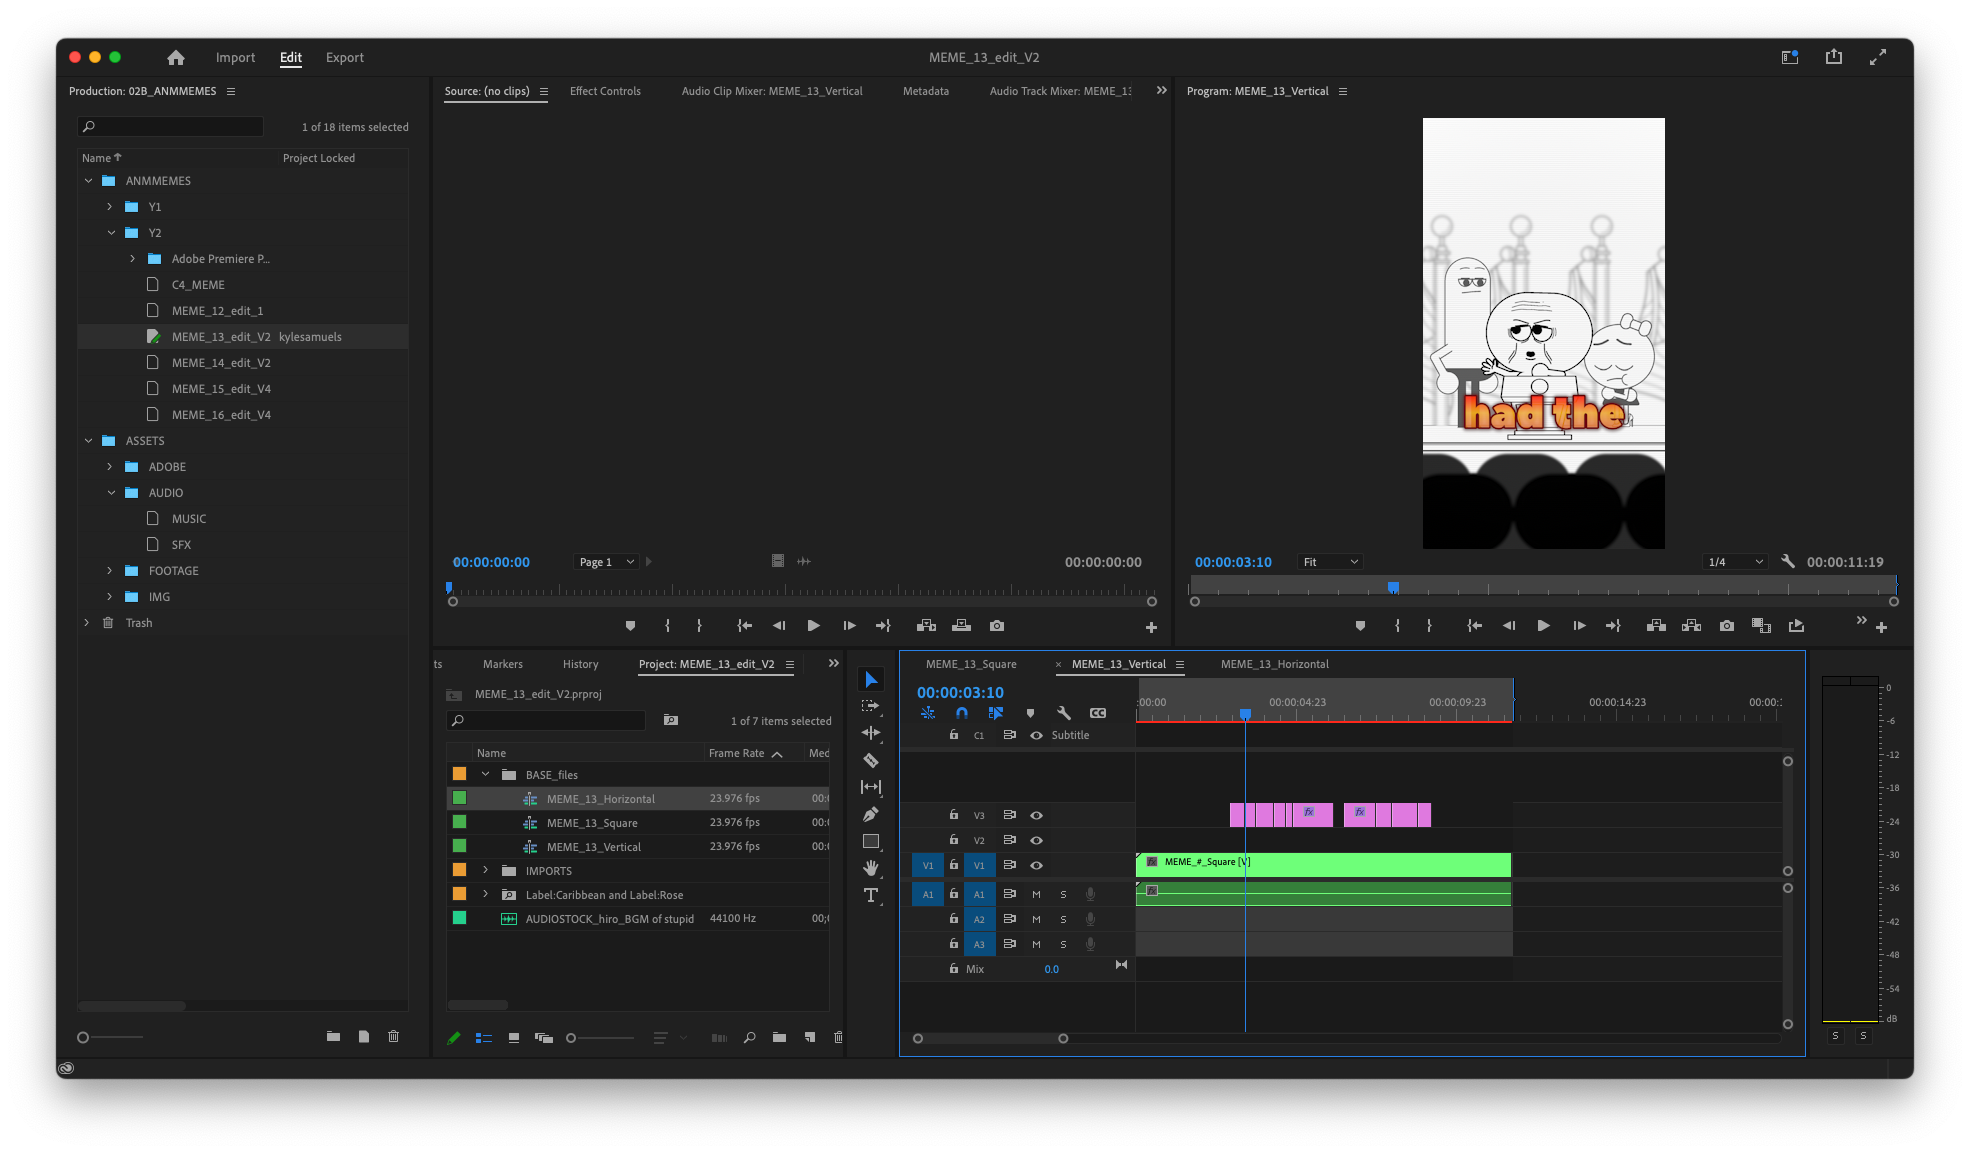Expand the Trash folder

click(87, 623)
